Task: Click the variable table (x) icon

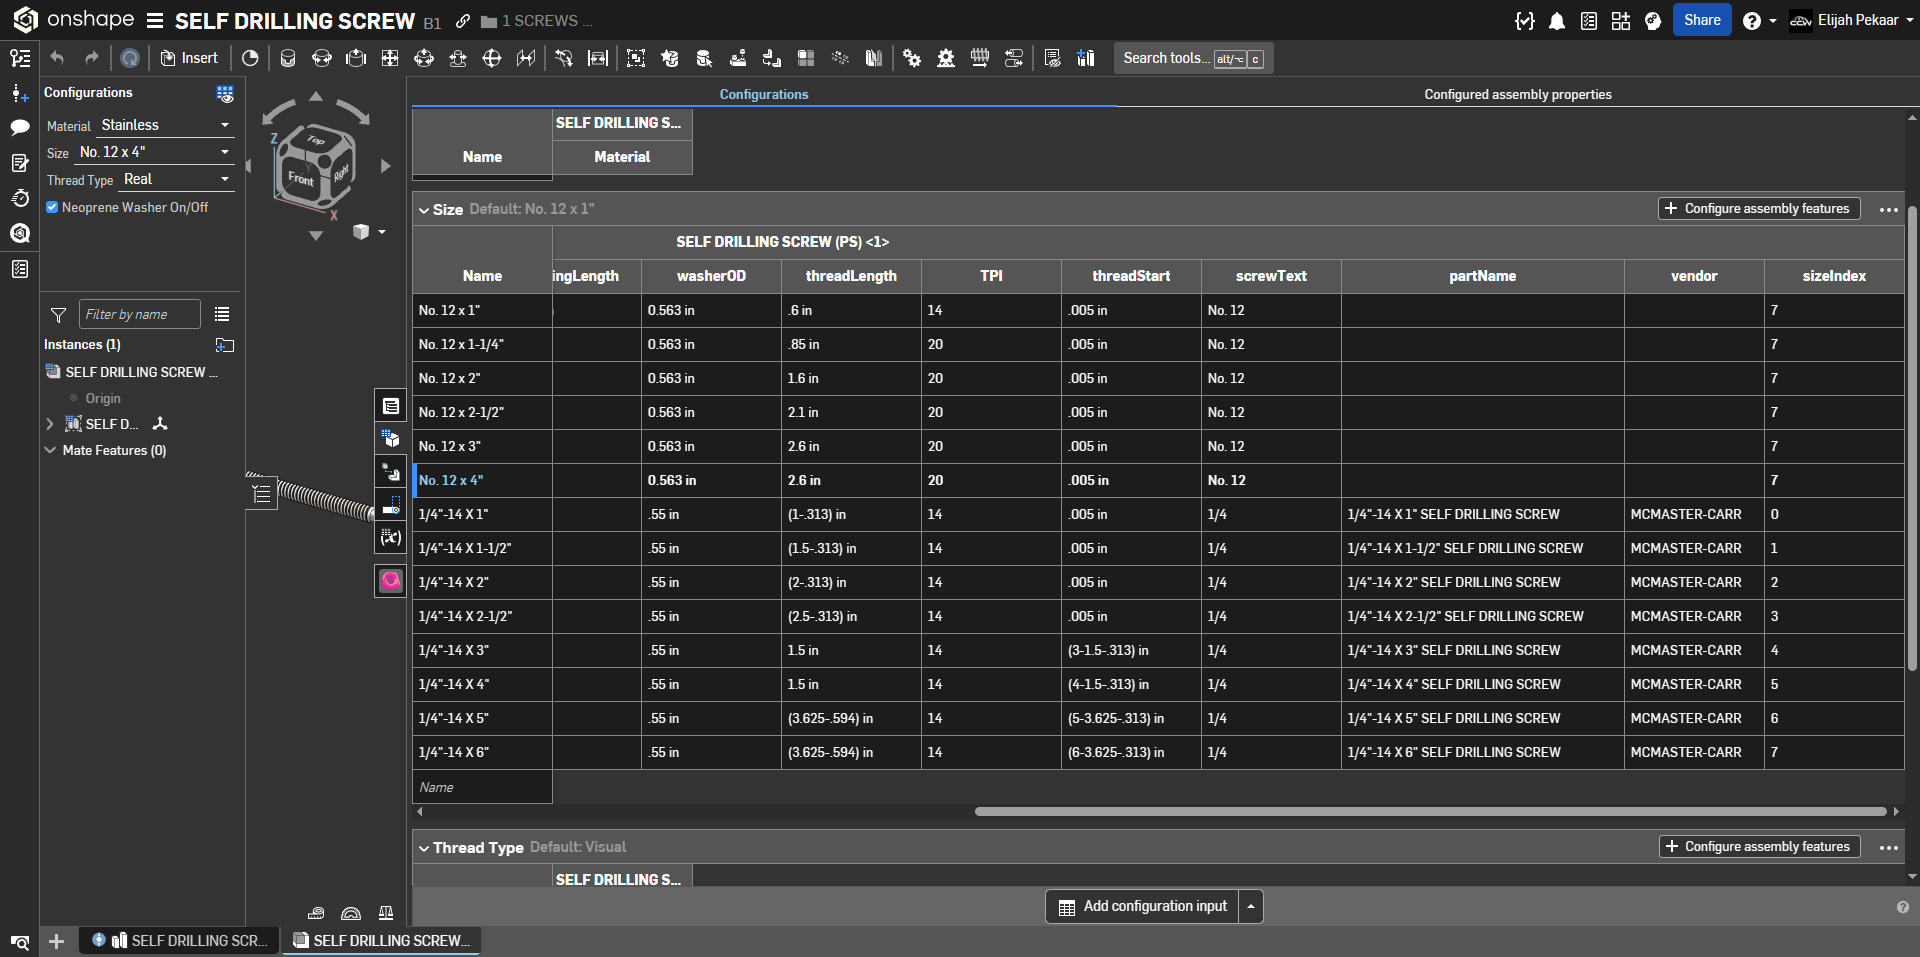Action: (391, 538)
